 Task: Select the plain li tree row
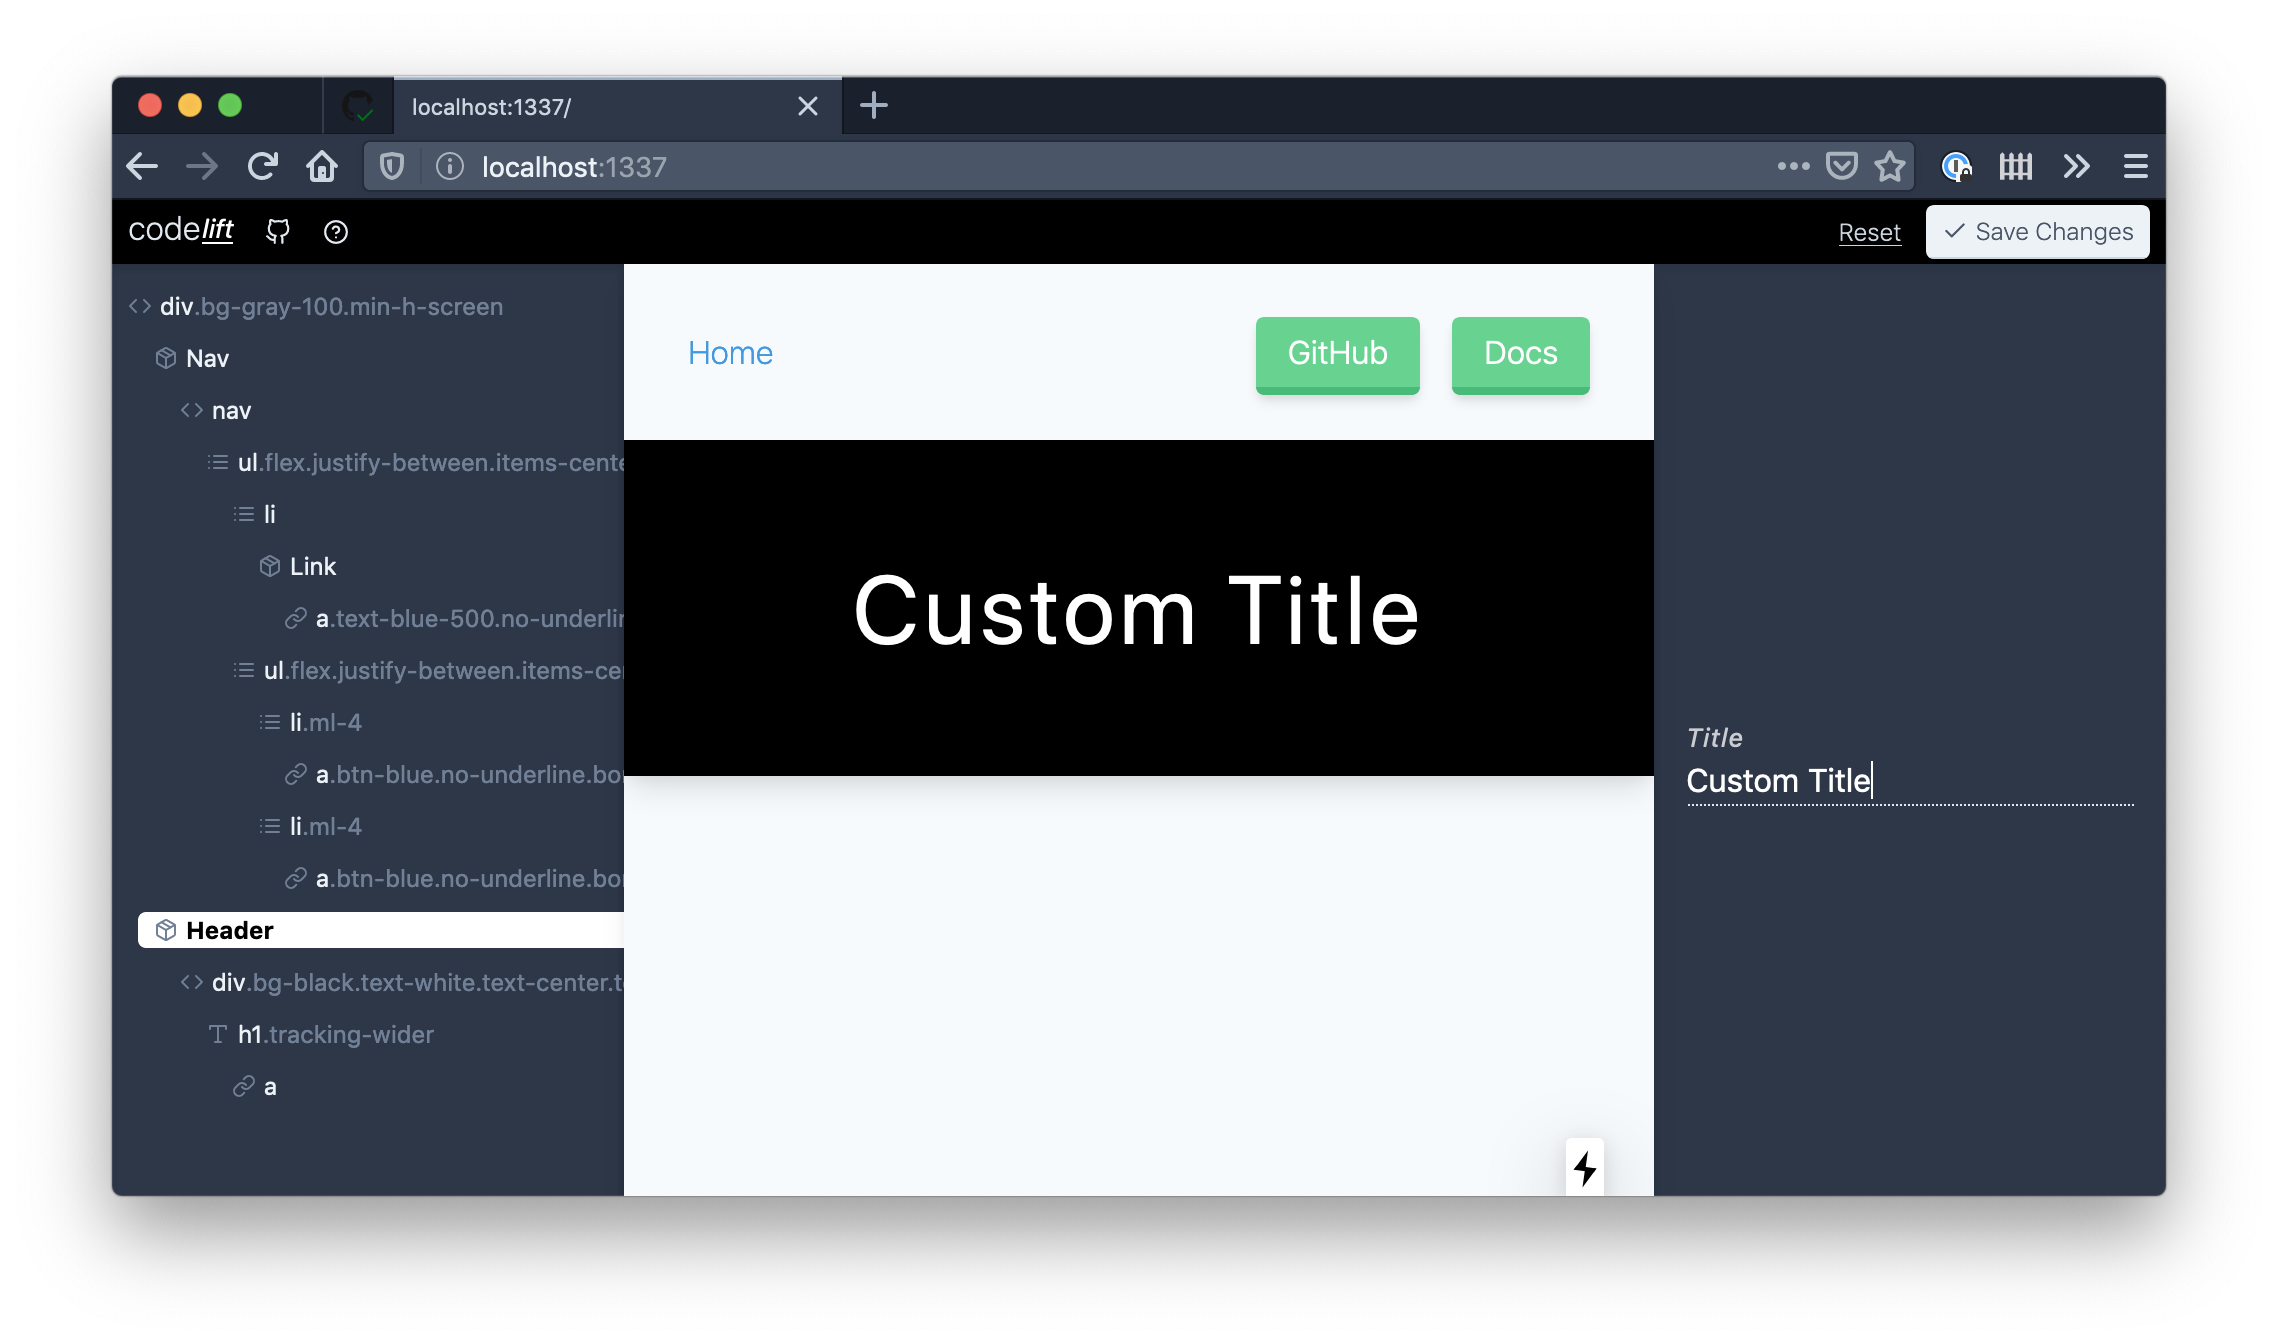pyautogui.click(x=255, y=514)
